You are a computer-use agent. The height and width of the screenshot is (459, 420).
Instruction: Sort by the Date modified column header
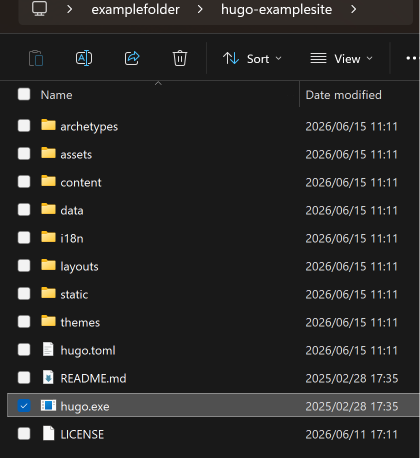(x=343, y=95)
